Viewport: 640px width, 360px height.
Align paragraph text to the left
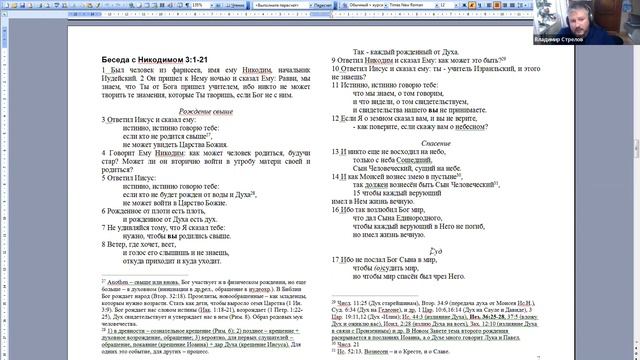[489, 5]
